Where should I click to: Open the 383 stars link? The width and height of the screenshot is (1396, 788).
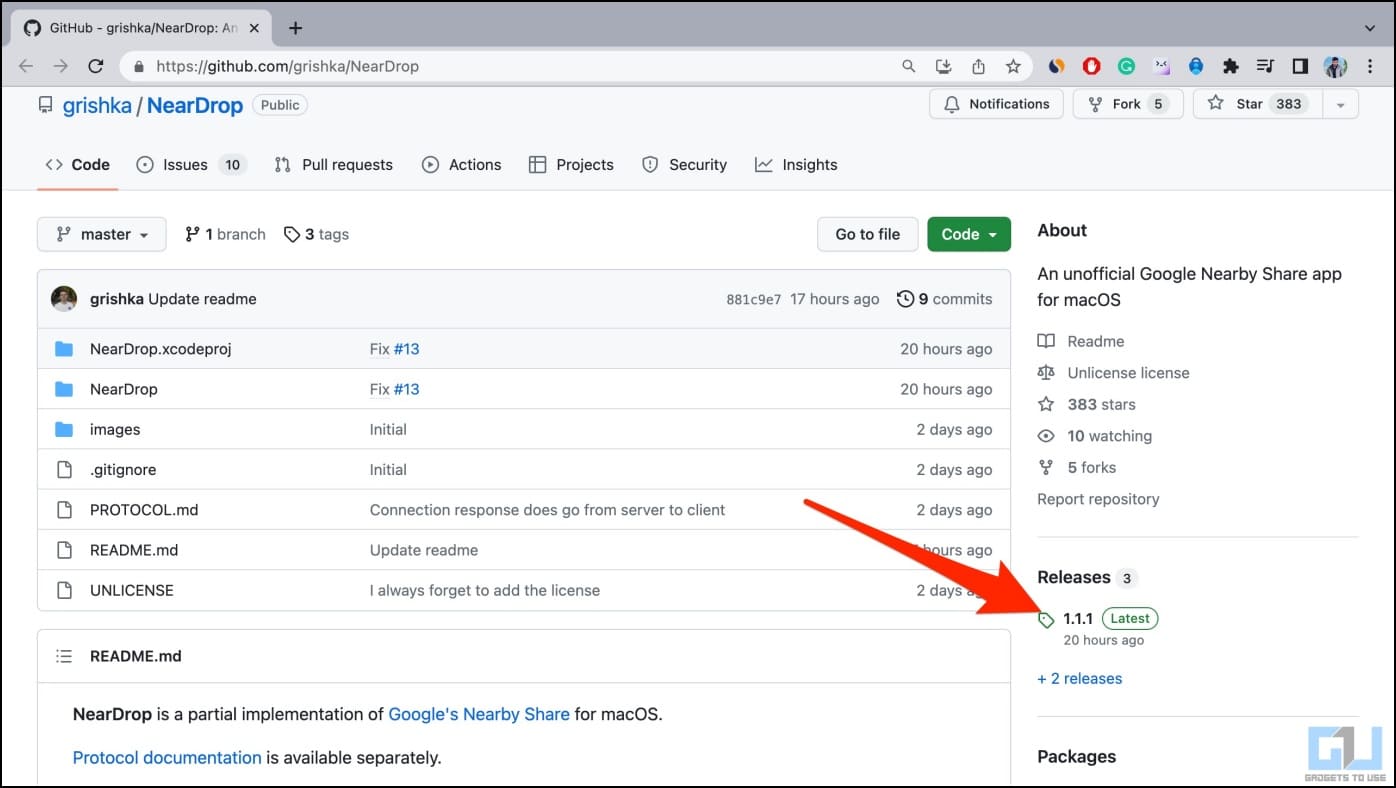click(x=1101, y=404)
